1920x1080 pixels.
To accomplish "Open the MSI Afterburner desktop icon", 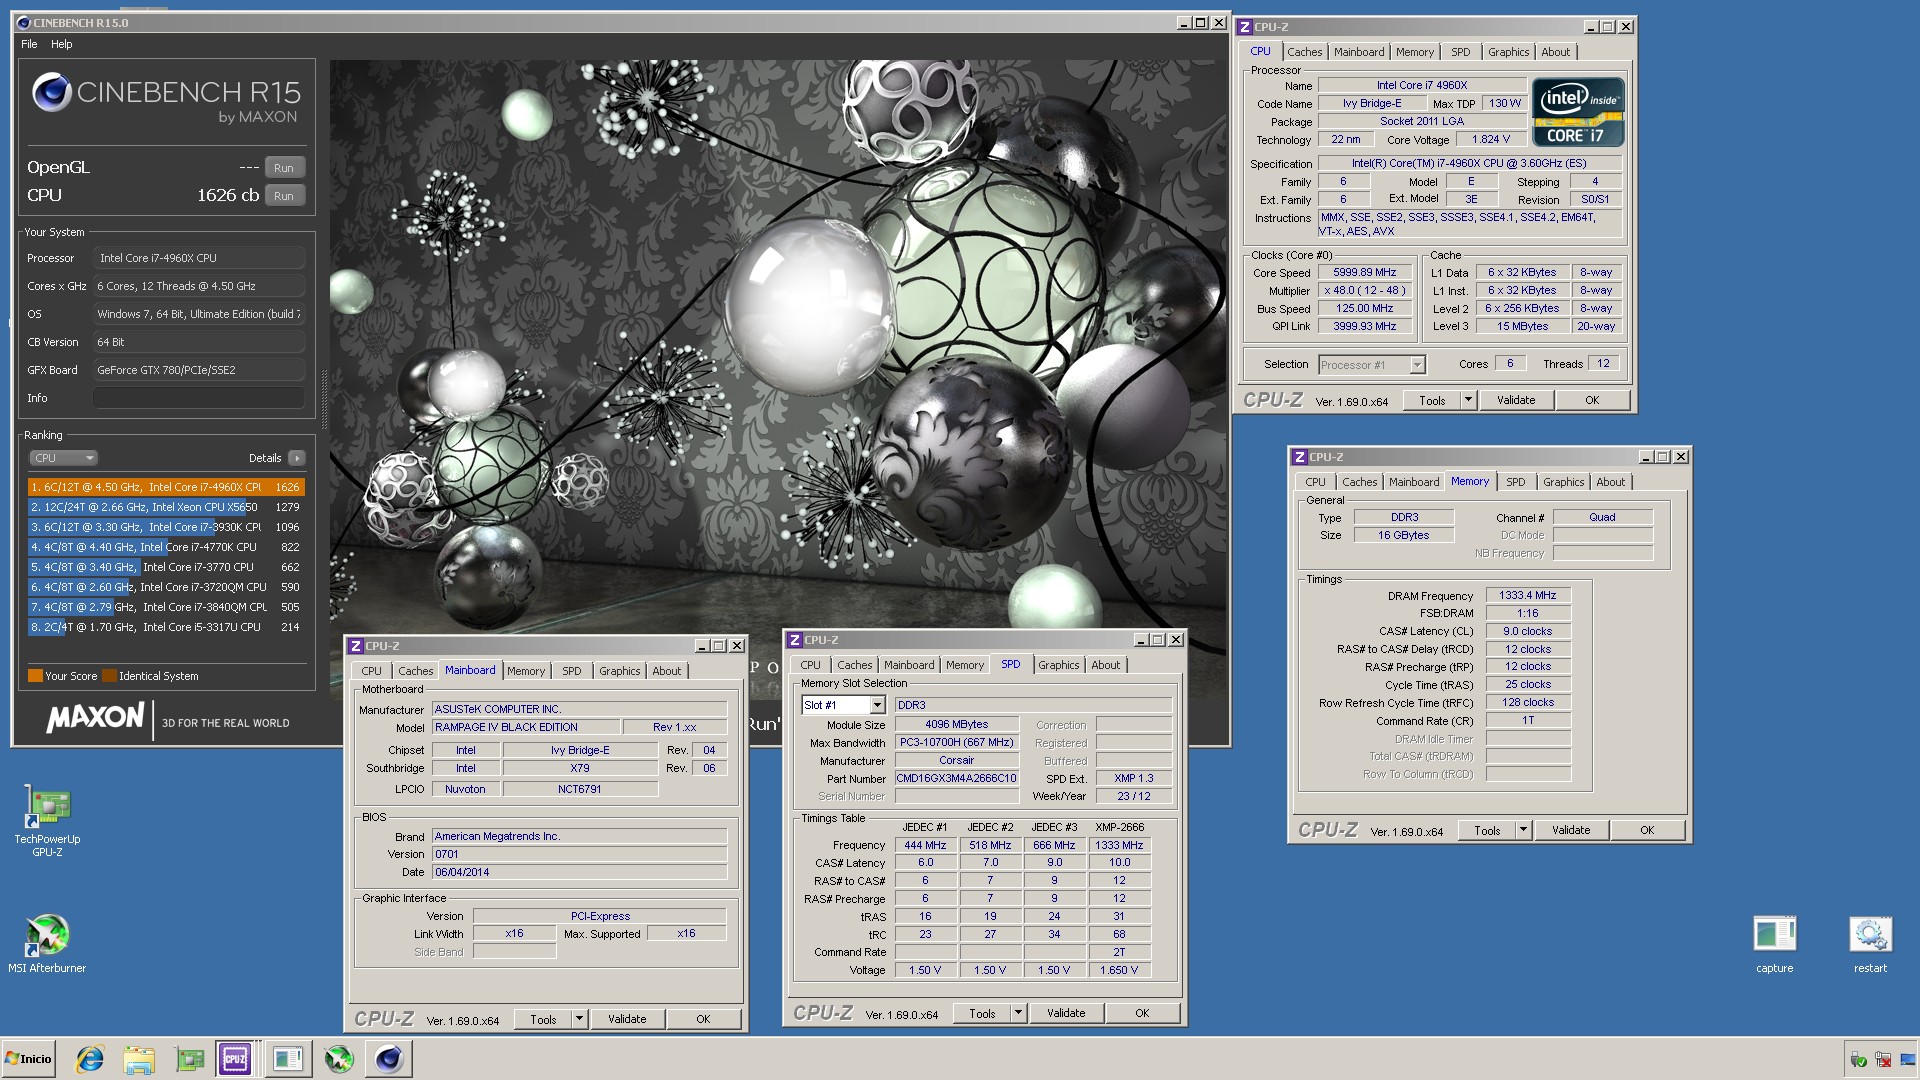I will [x=47, y=943].
